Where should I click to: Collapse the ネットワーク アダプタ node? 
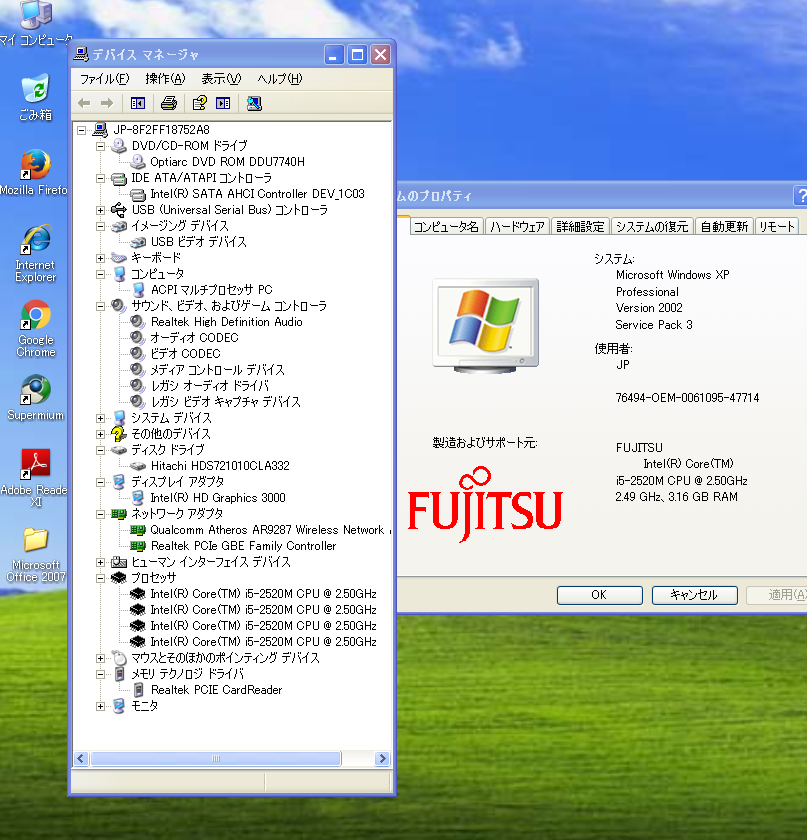100,514
